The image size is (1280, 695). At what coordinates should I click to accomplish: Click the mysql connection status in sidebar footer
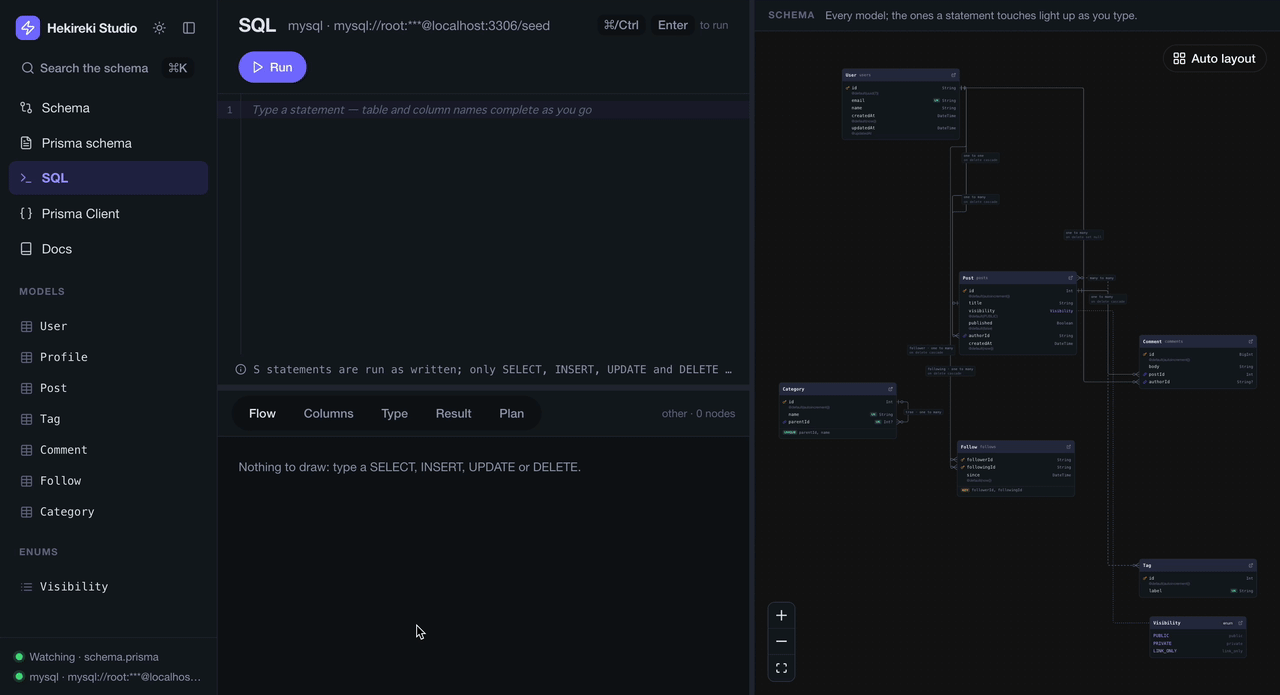click(107, 677)
